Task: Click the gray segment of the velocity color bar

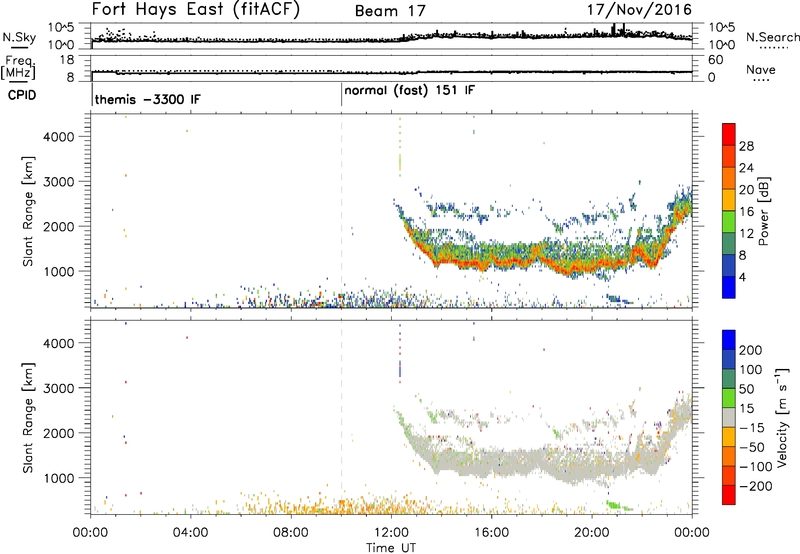Action: [729, 417]
